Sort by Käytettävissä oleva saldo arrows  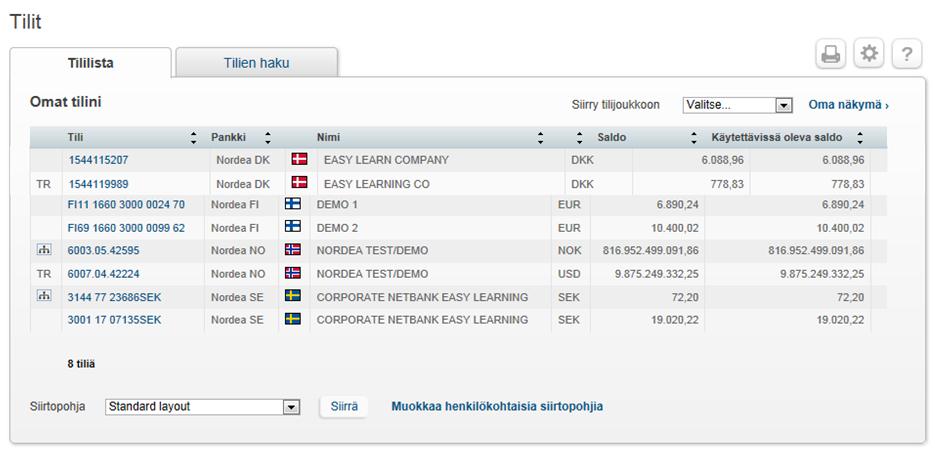[860, 138]
